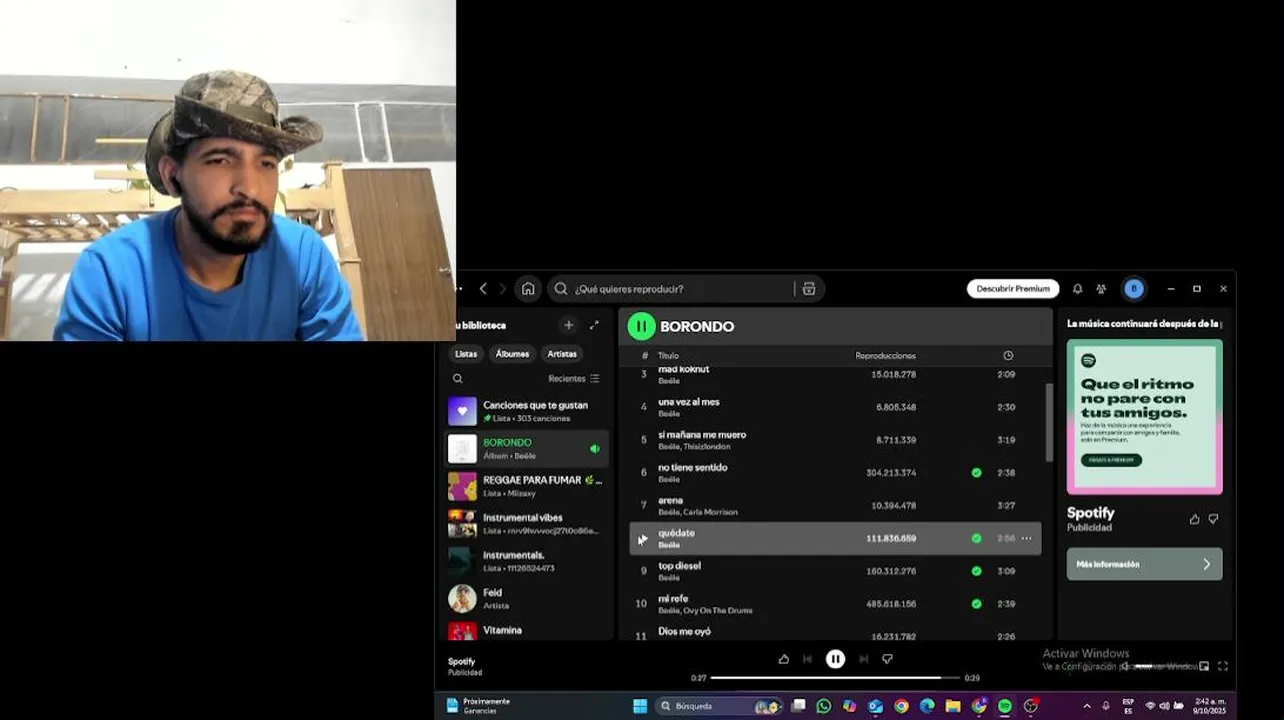Open WhatsApp from taskbar
This screenshot has height=720, width=1284.
[x=823, y=706]
